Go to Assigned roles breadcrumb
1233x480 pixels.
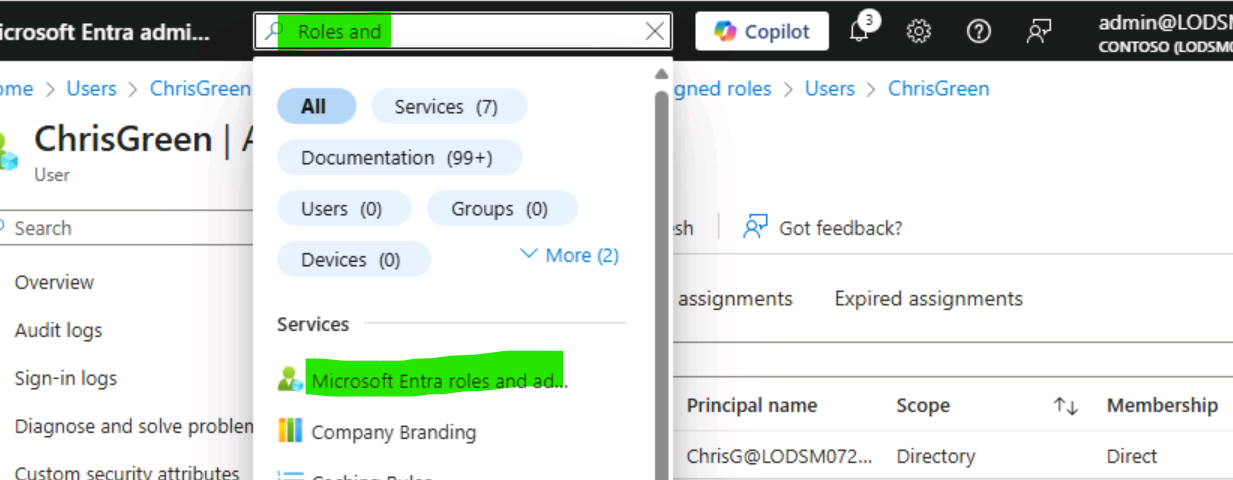[x=720, y=88]
